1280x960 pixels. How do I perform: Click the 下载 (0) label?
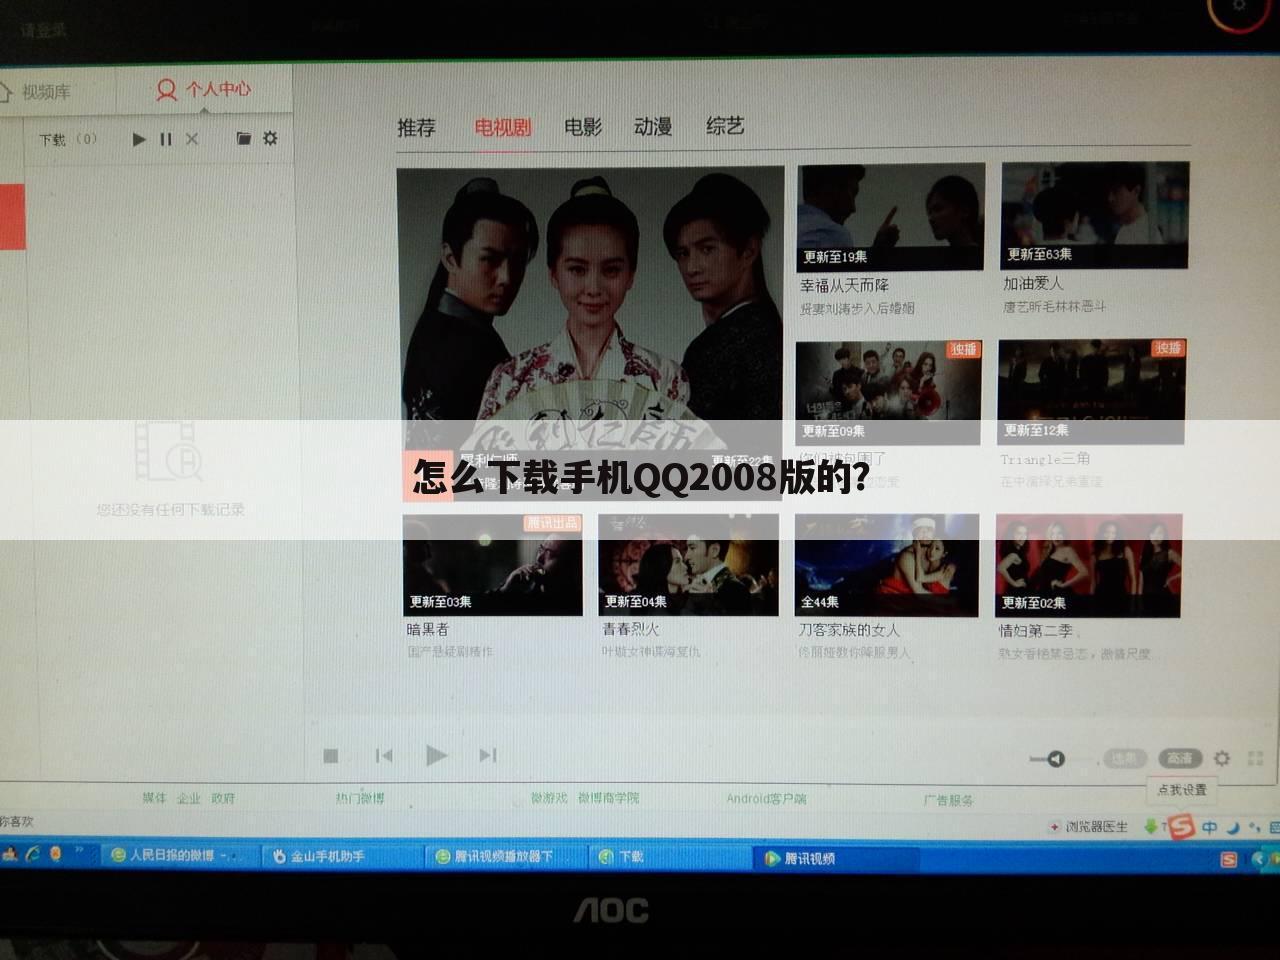click(x=68, y=140)
